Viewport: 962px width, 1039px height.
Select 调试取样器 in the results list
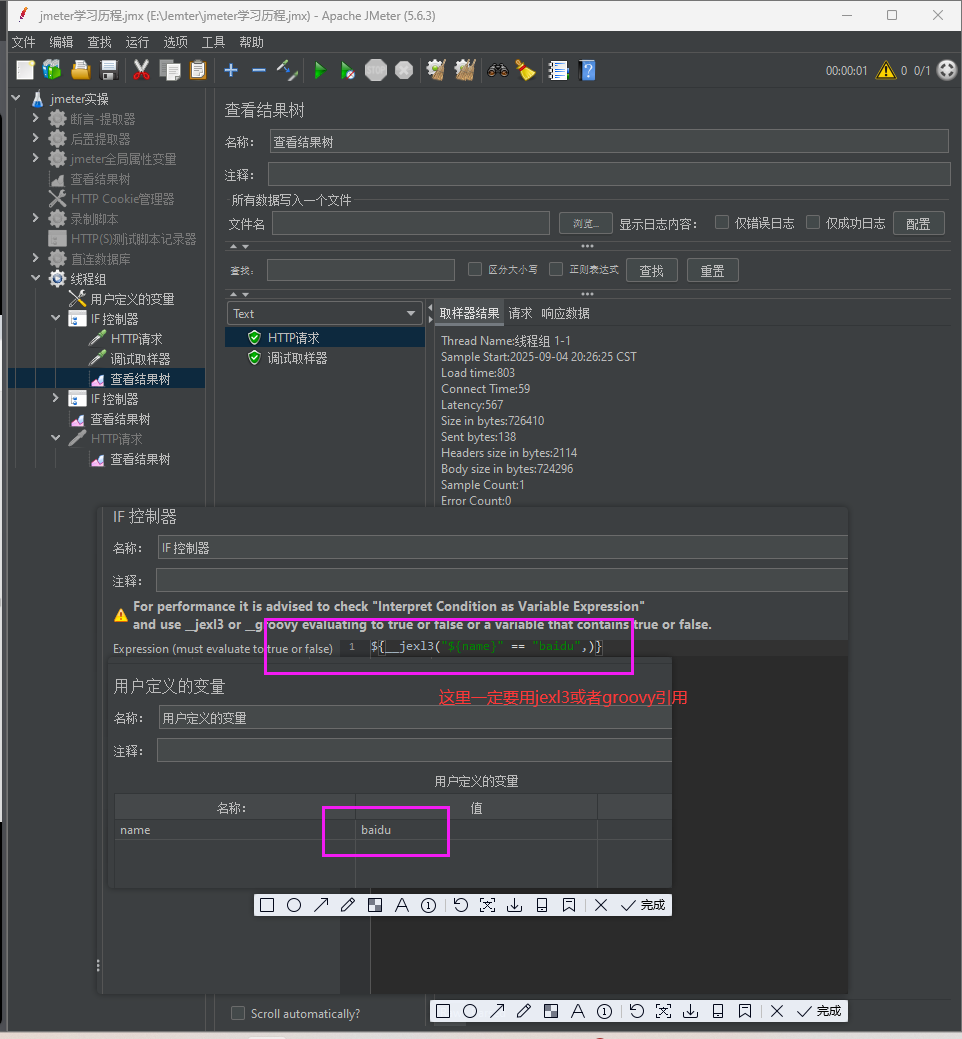point(297,358)
